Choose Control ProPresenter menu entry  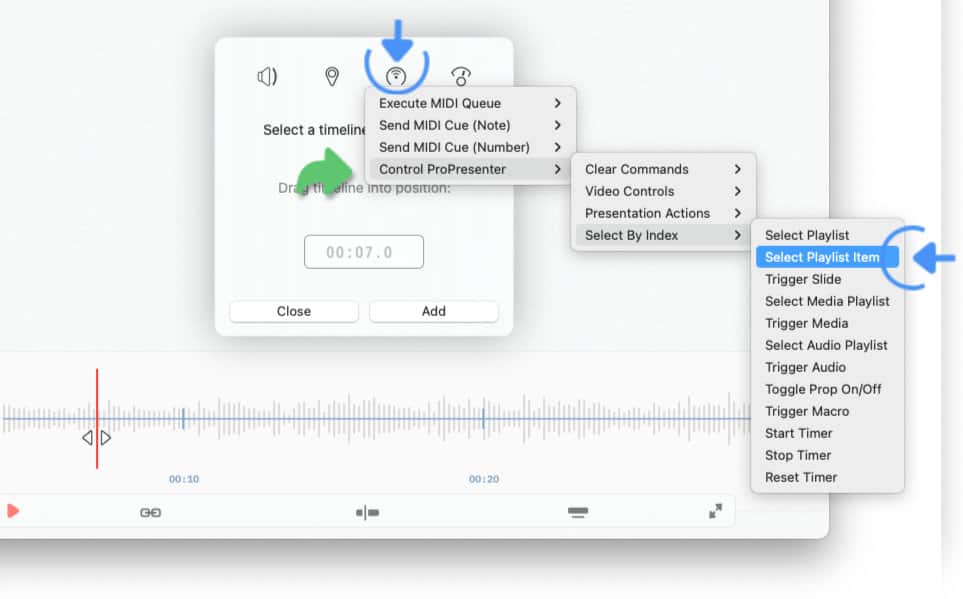point(470,170)
